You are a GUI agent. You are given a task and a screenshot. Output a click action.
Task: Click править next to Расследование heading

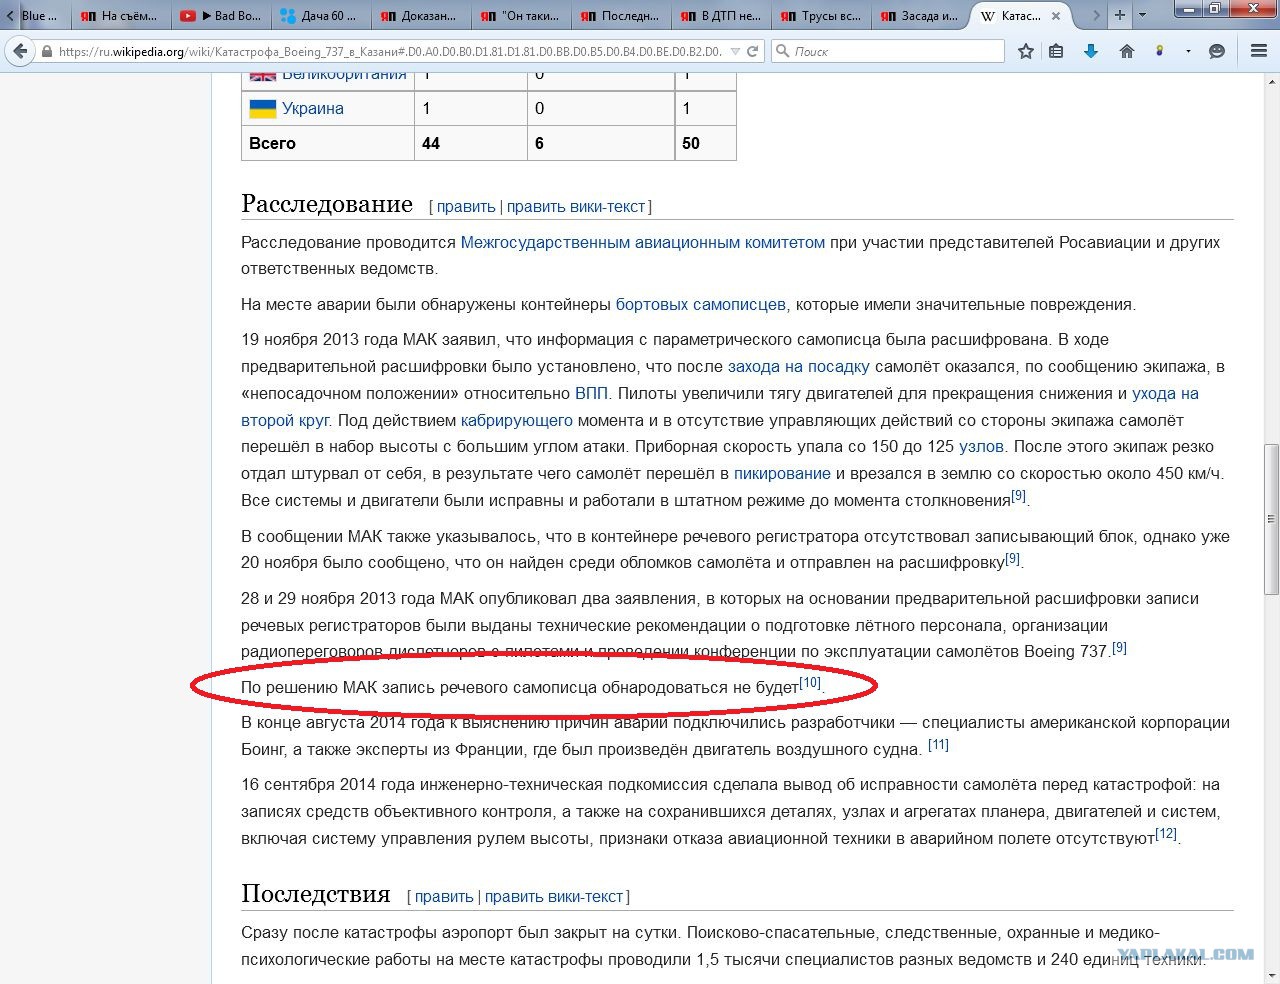point(466,206)
